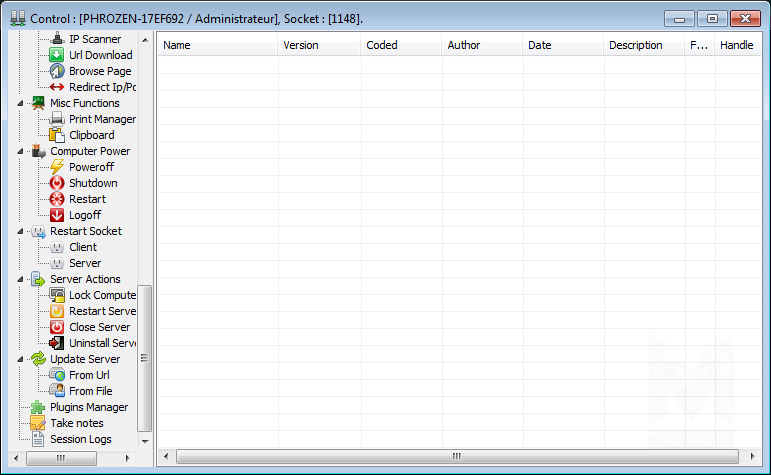Collapse the Update Server tree node
Viewport: 771px width, 475px height.
pyautogui.click(x=22, y=359)
